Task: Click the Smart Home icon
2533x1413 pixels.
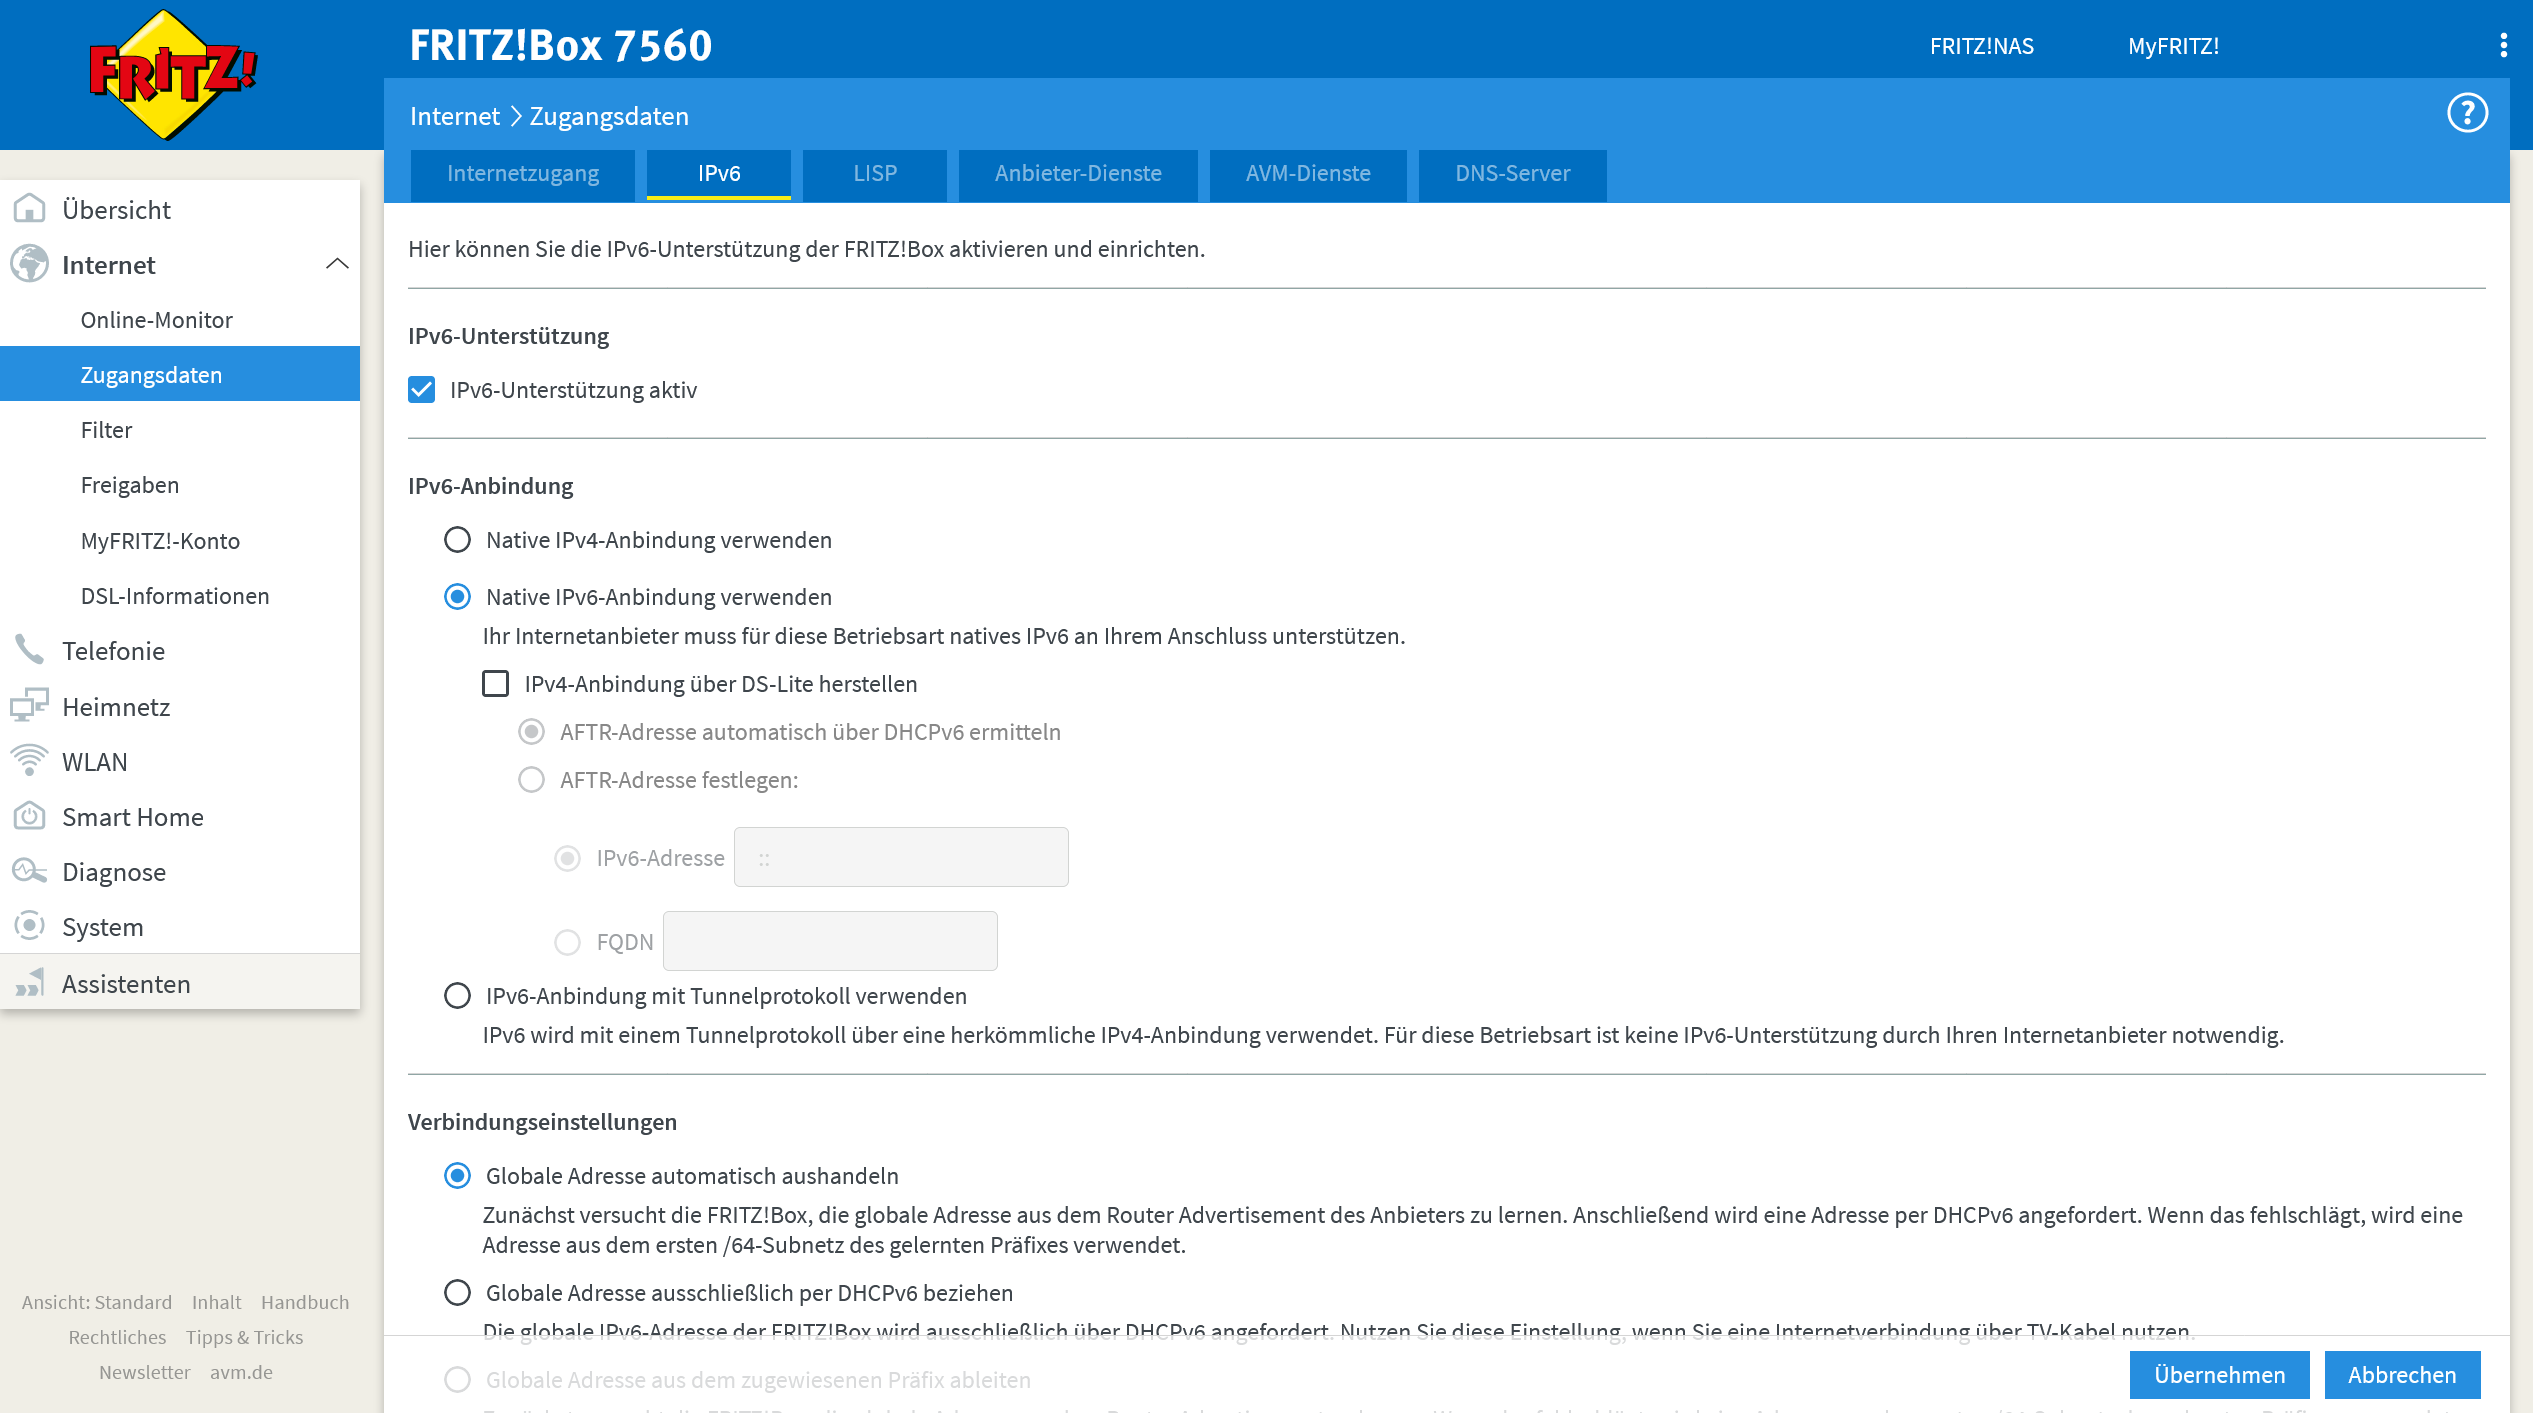Action: point(29,816)
